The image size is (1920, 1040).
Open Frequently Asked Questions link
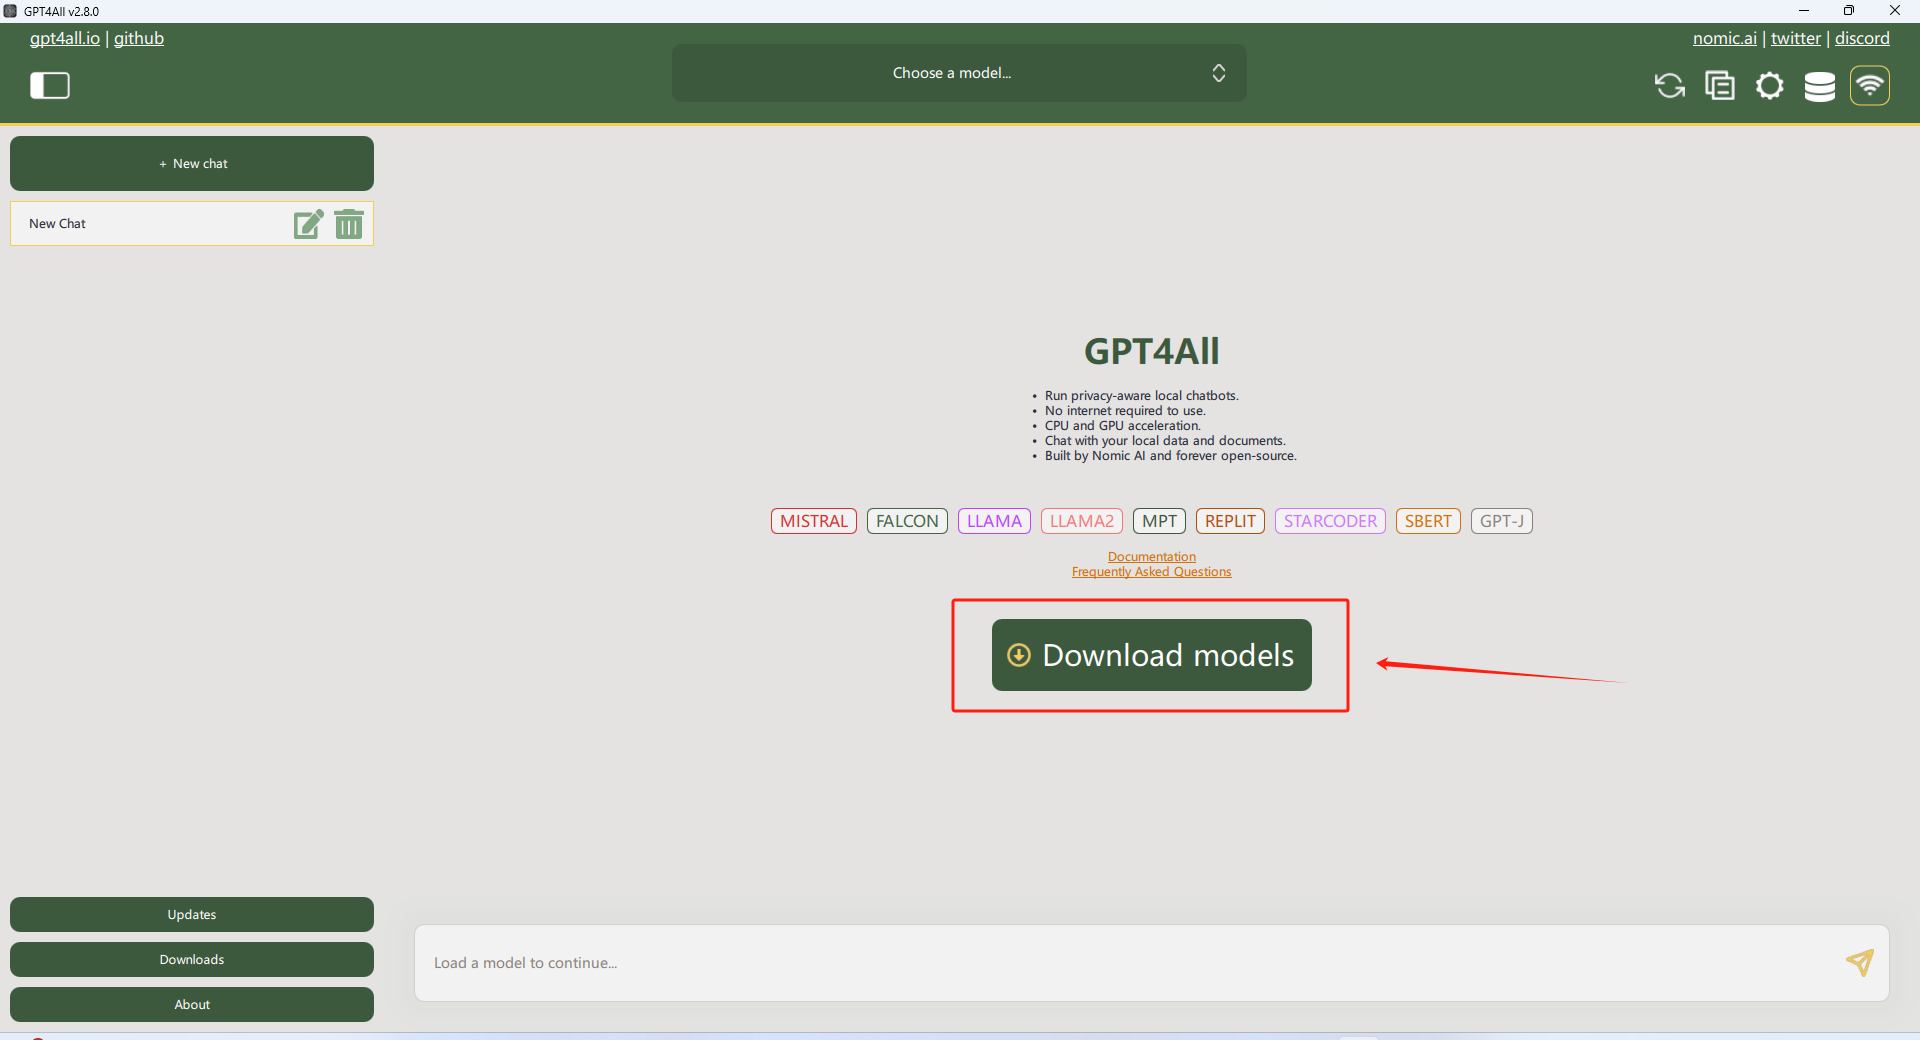pos(1152,572)
